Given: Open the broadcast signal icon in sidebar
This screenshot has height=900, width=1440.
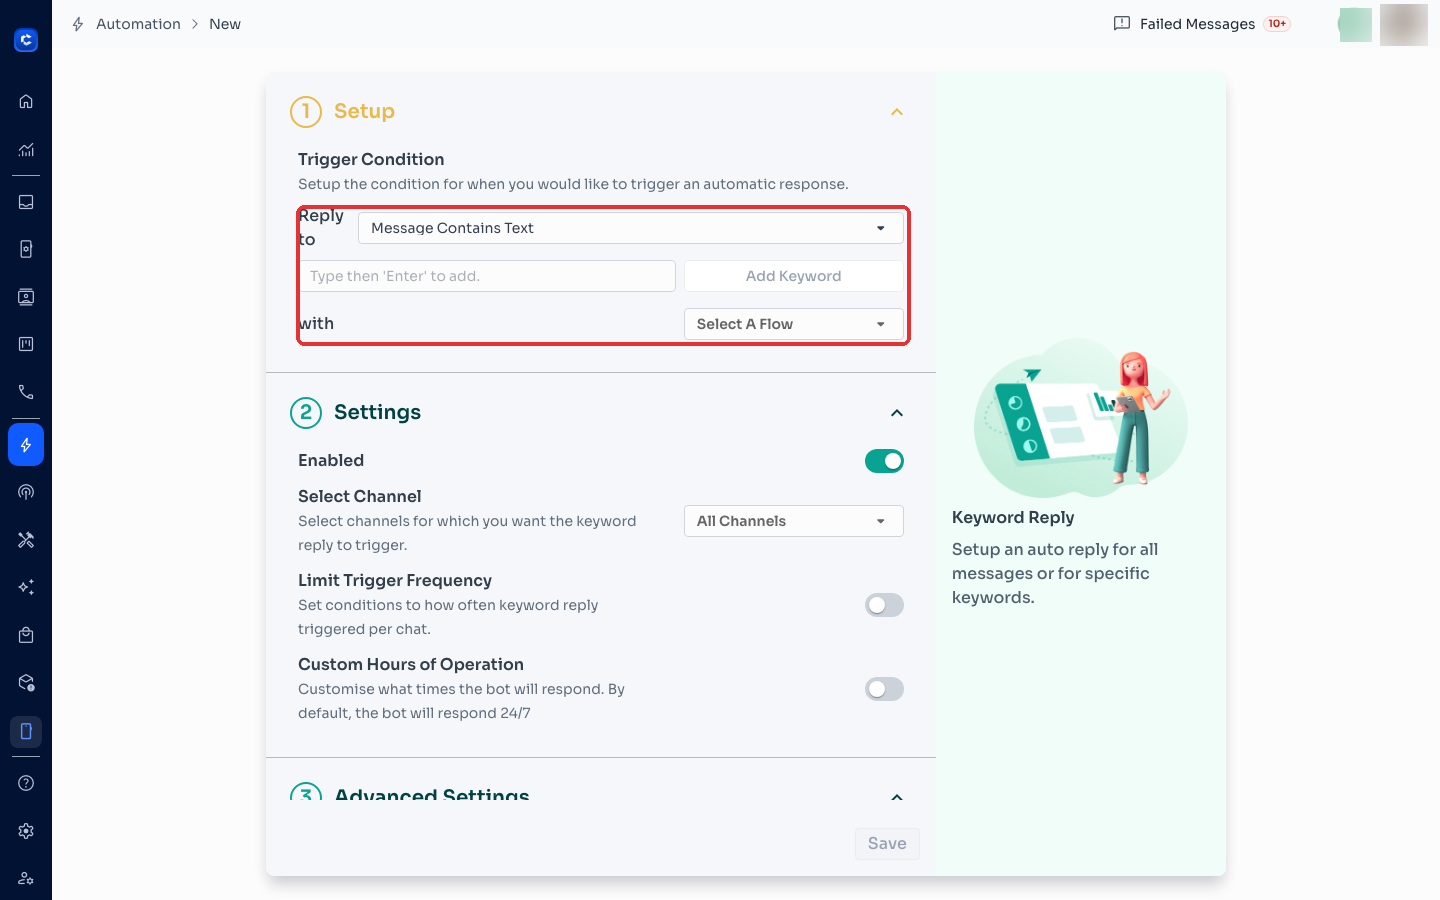Looking at the screenshot, I should pyautogui.click(x=26, y=492).
